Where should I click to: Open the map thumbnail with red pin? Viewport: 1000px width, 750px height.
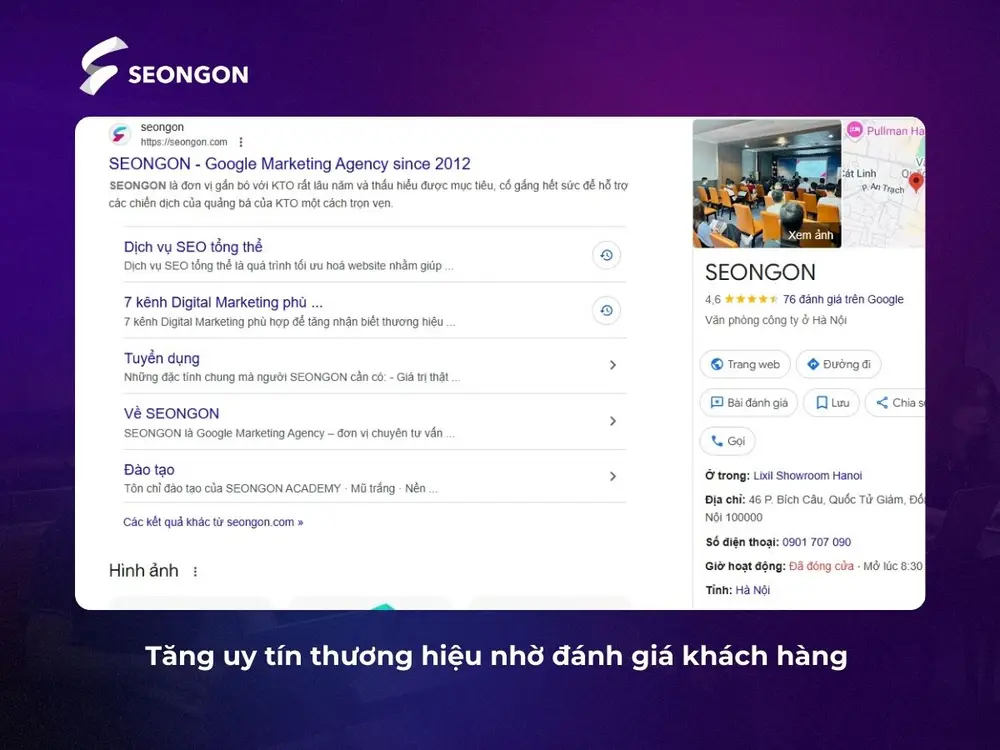point(883,184)
